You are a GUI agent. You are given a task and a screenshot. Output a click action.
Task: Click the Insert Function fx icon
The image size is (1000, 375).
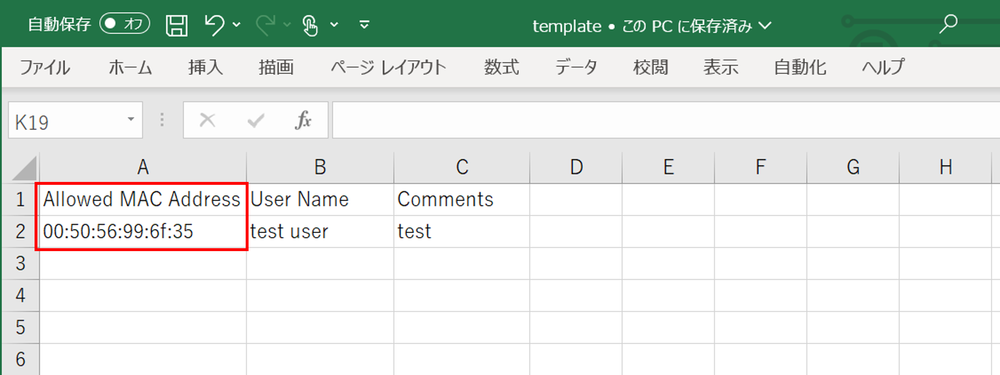click(303, 120)
